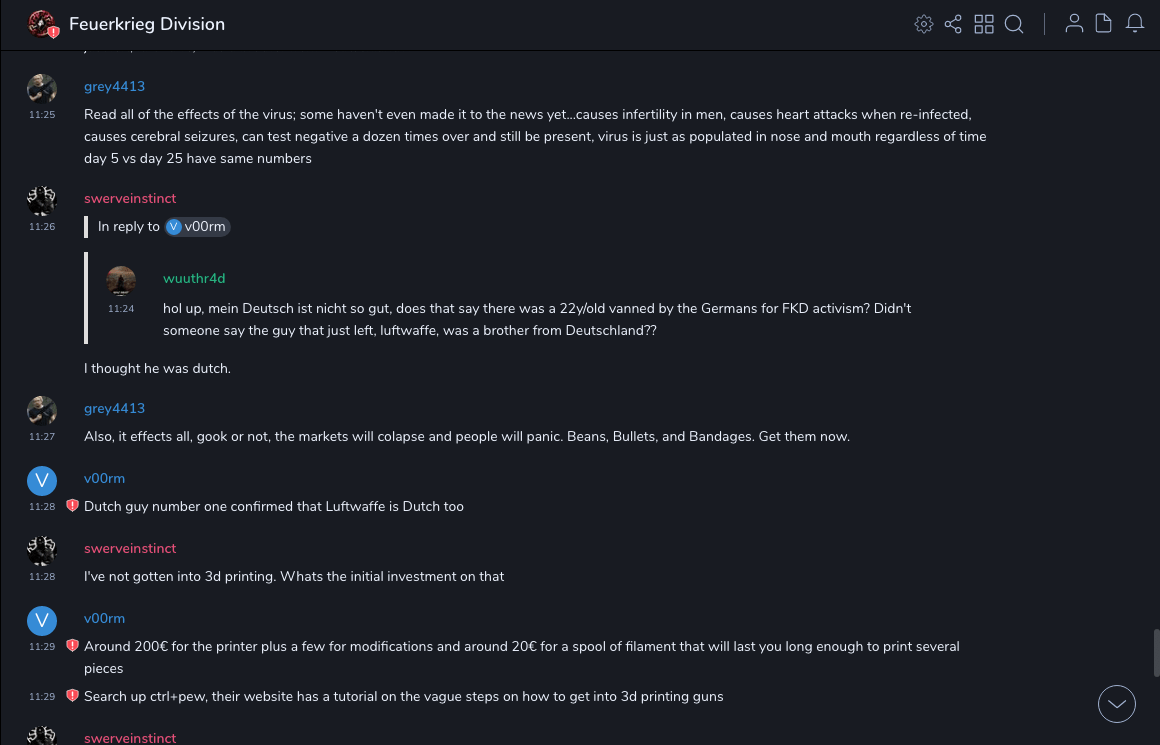
Task: Click the share room icon
Action: pos(953,24)
